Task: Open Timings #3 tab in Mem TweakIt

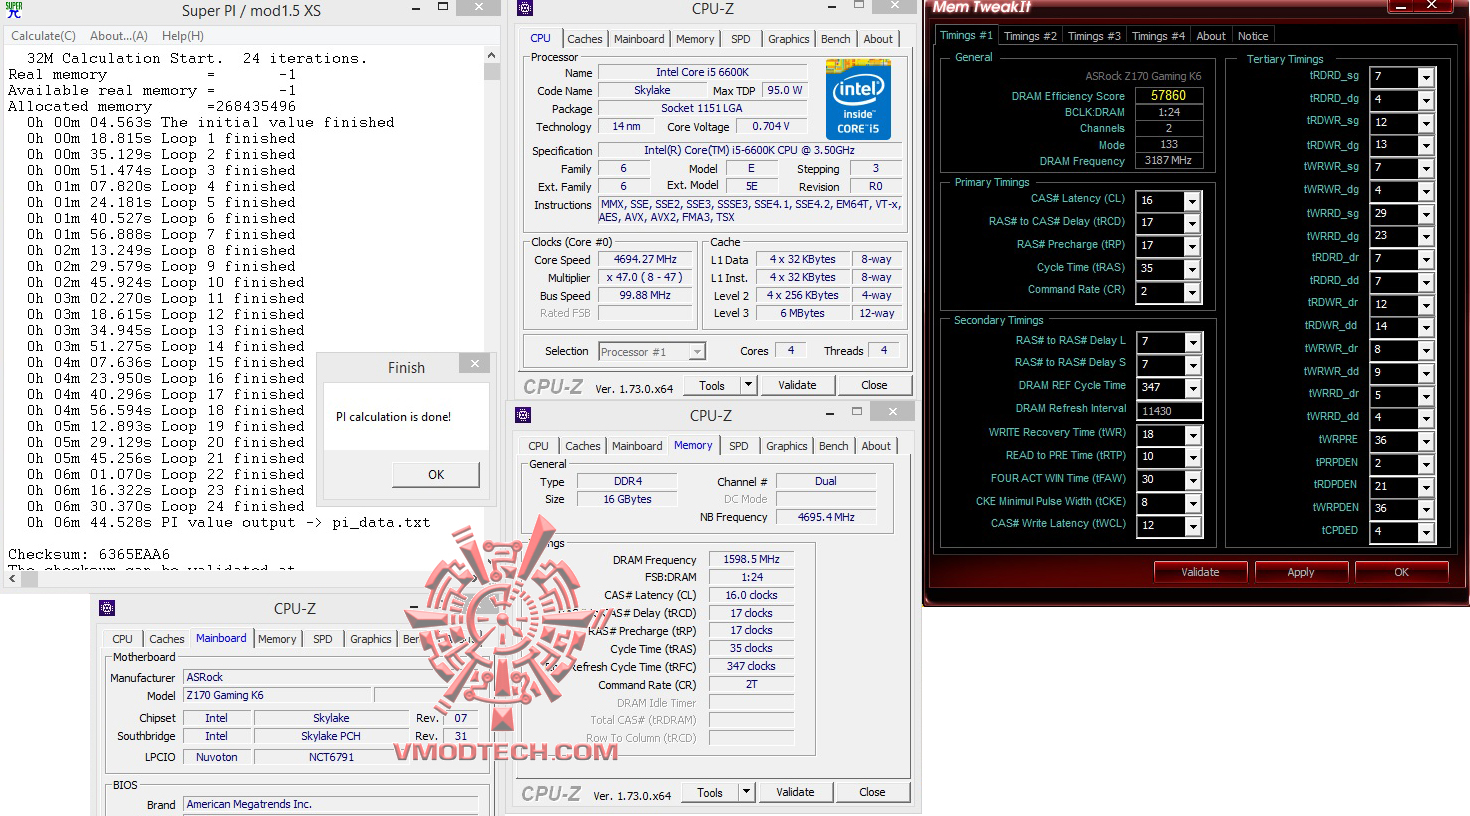Action: [1094, 36]
